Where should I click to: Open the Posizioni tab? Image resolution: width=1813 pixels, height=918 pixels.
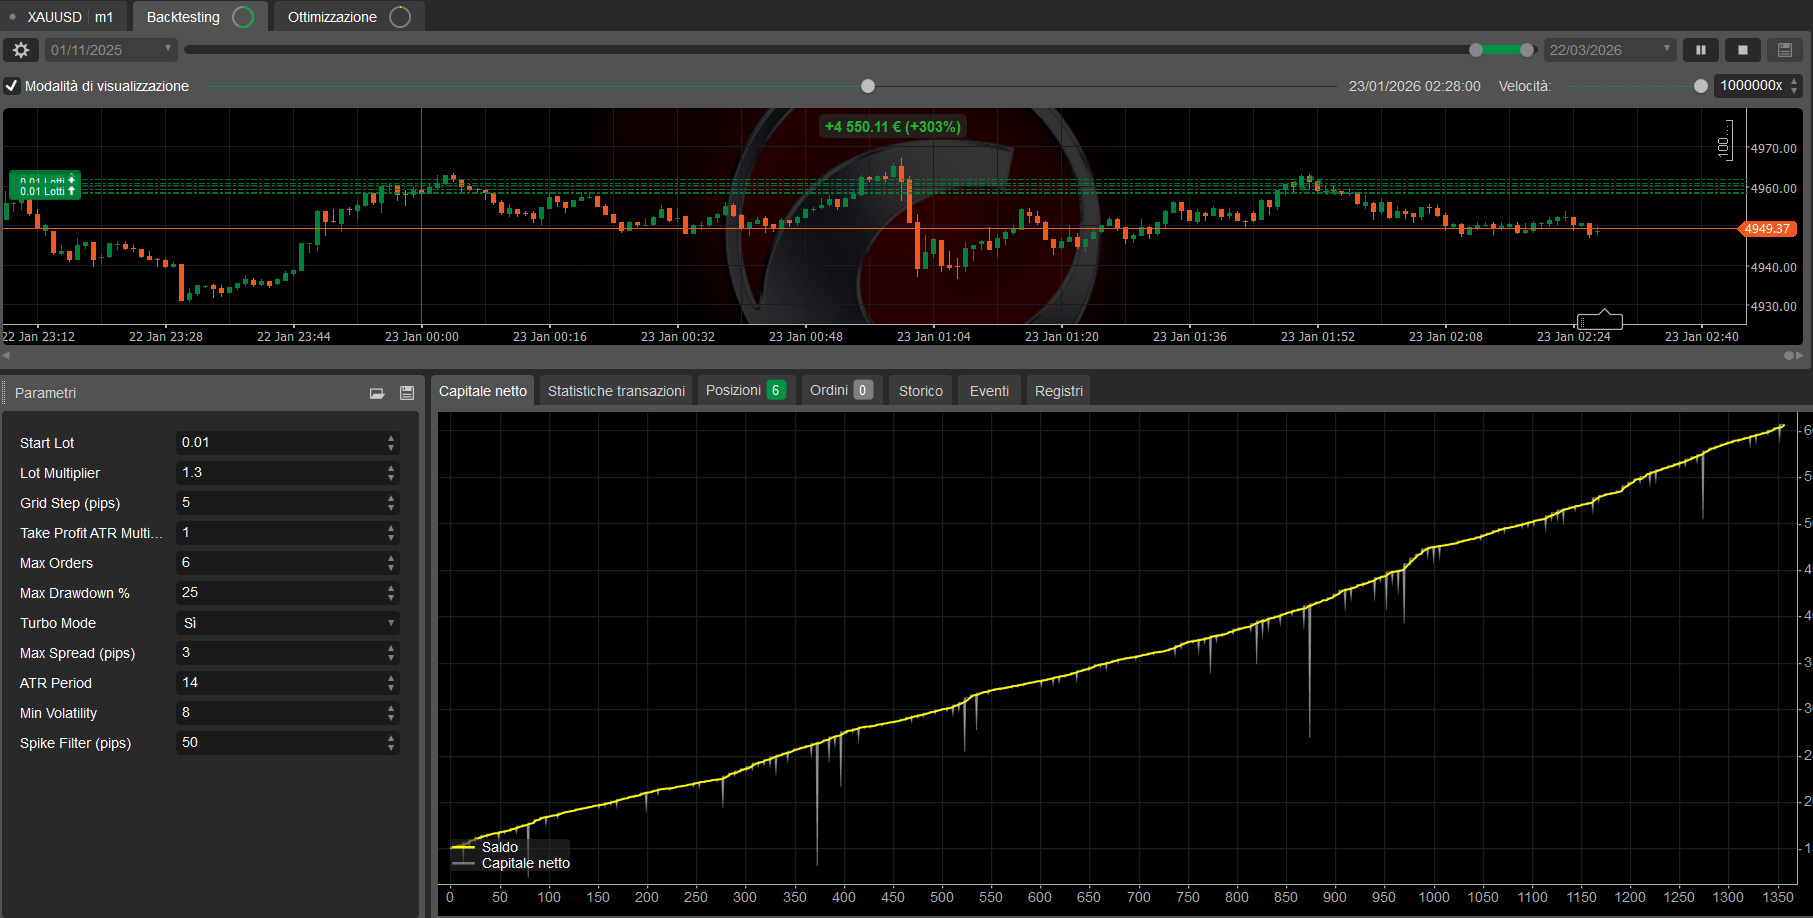coord(744,390)
